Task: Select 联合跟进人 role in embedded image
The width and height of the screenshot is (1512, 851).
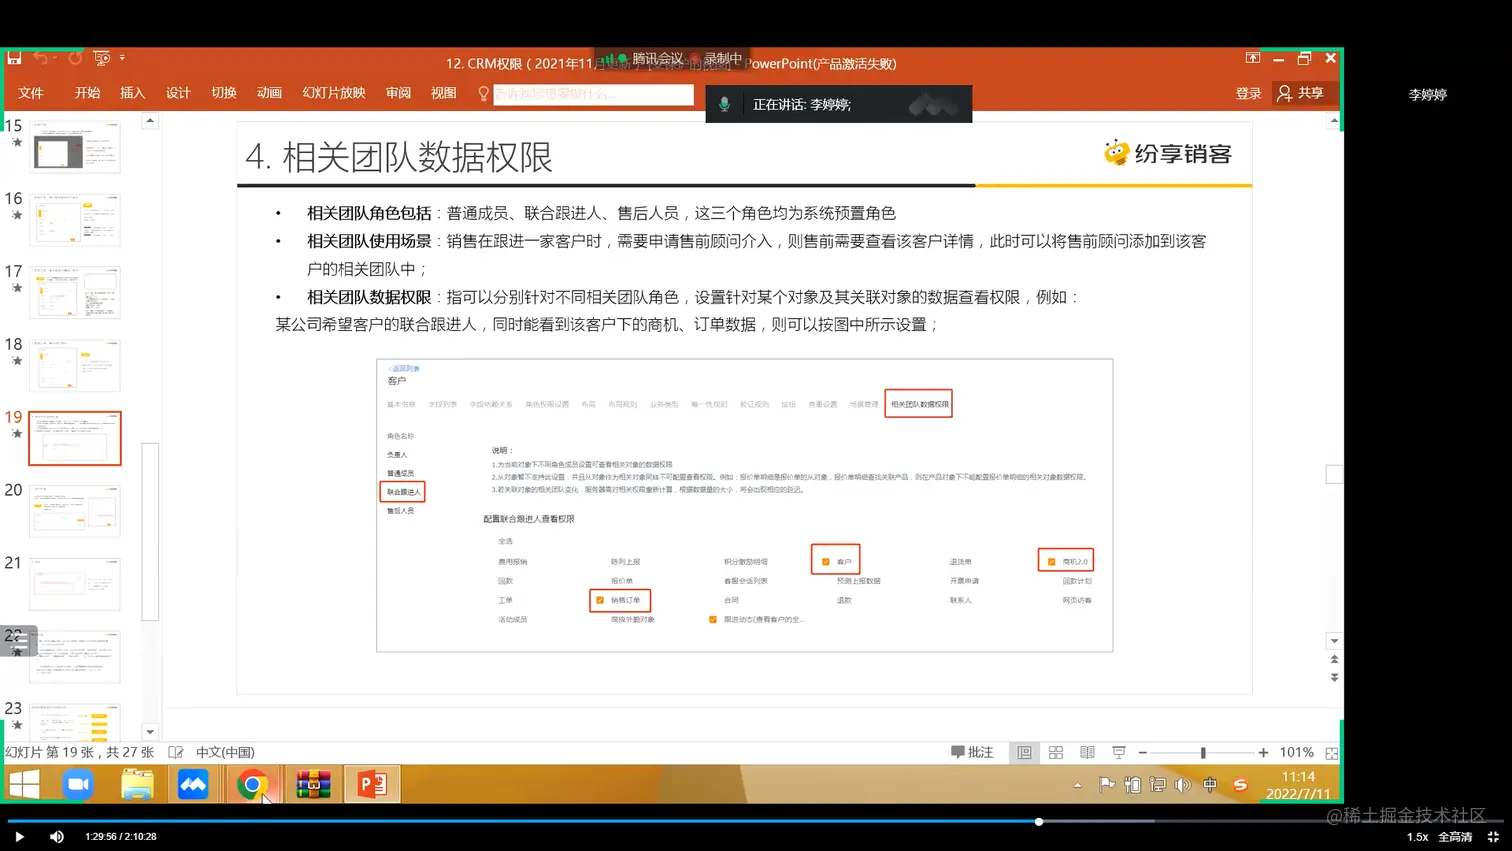Action: 403,492
